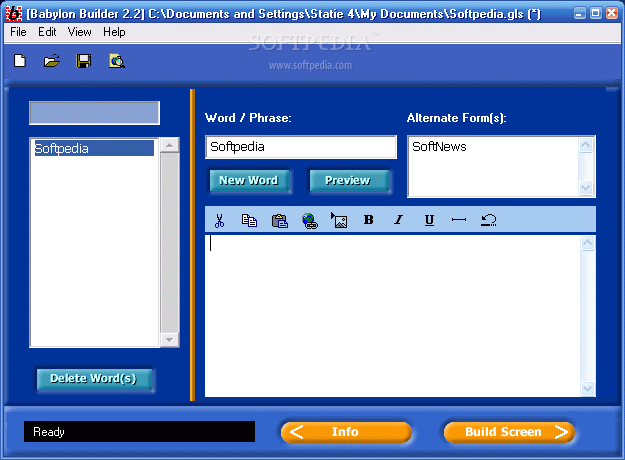Click in the definition text area

pos(393,316)
